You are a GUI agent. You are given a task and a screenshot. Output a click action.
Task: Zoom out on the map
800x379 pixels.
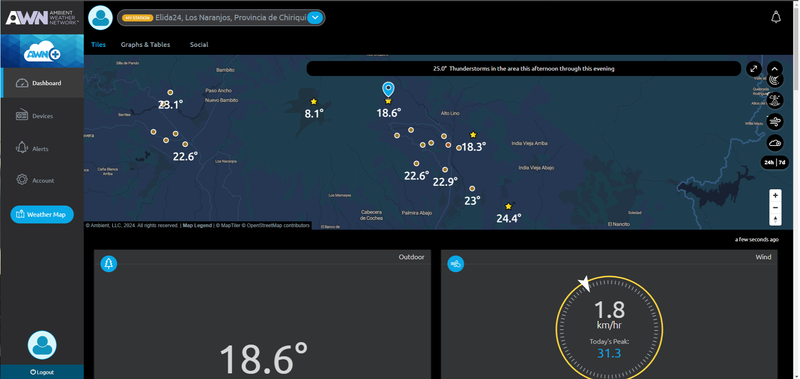click(x=775, y=208)
